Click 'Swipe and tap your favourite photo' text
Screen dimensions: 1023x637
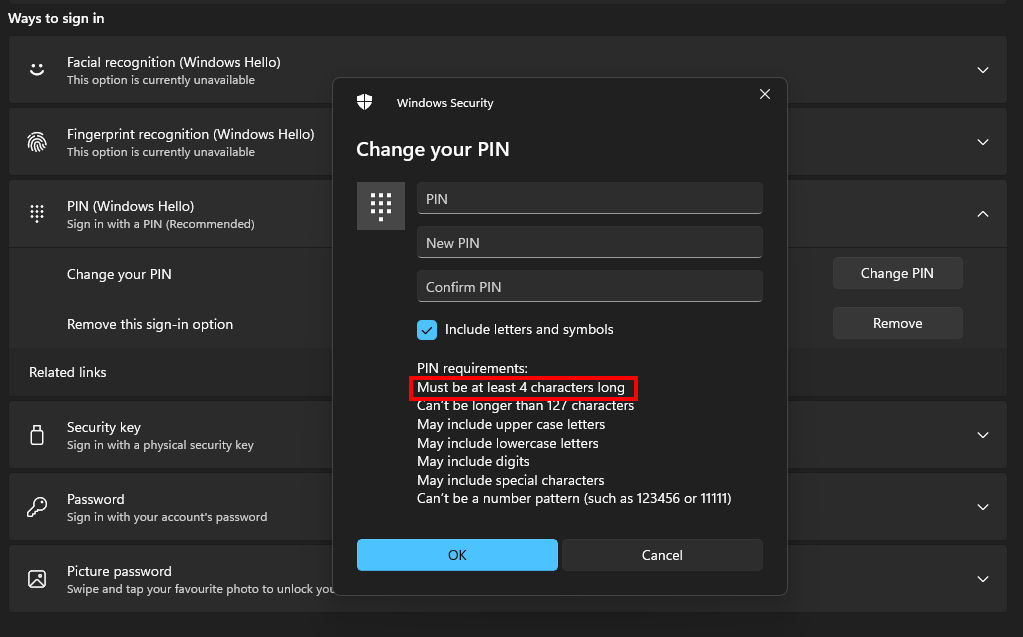200,589
